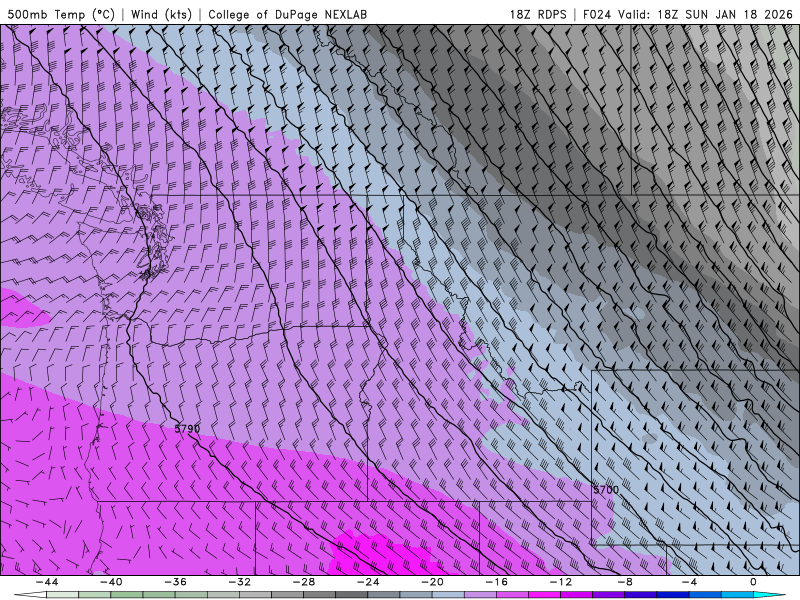Click the -20 color scale tick label

pyautogui.click(x=432, y=582)
